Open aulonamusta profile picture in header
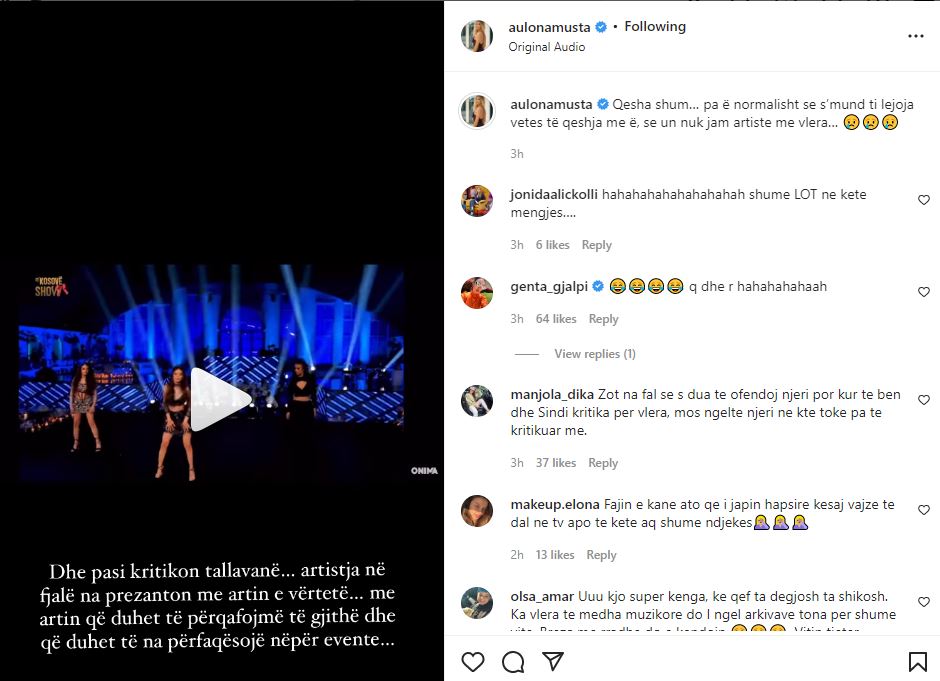This screenshot has width=940, height=681. (477, 36)
